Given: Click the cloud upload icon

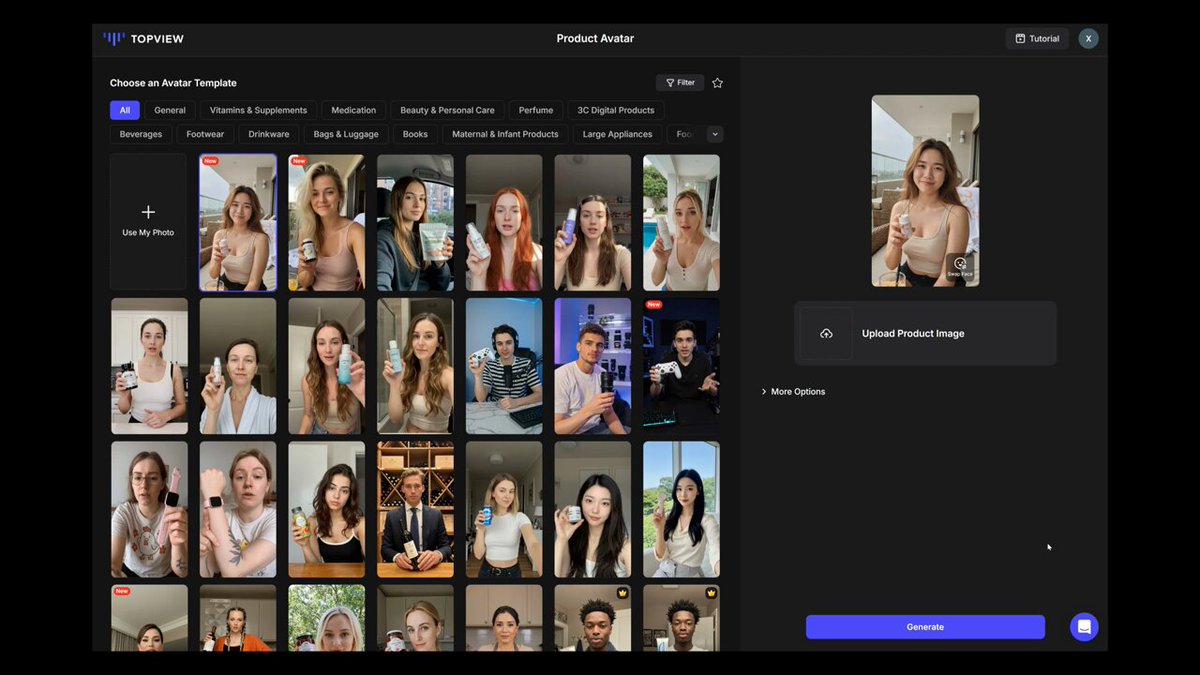Looking at the screenshot, I should point(826,333).
